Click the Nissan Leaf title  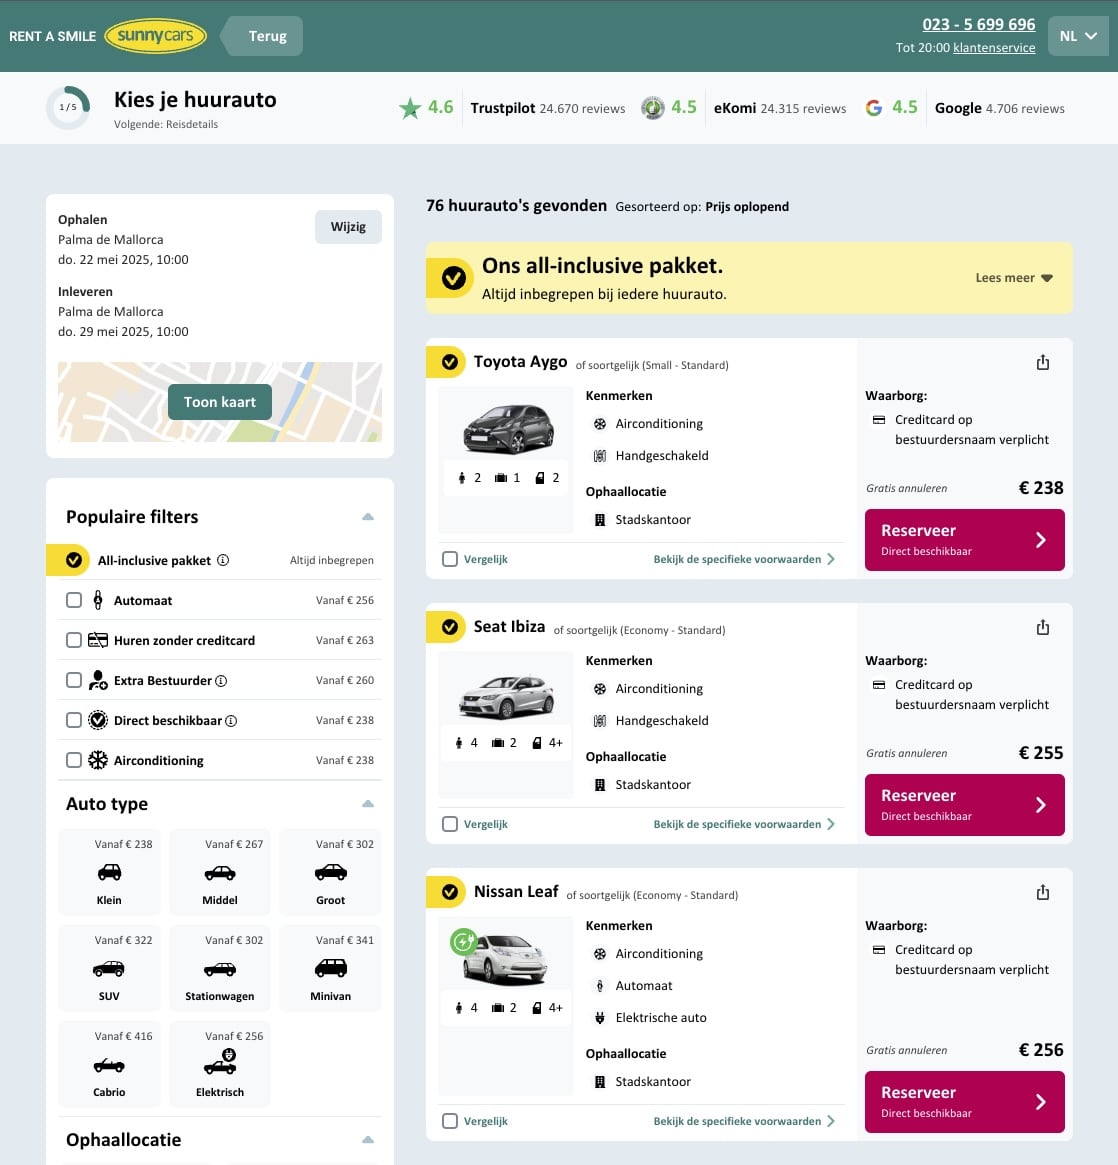point(516,892)
